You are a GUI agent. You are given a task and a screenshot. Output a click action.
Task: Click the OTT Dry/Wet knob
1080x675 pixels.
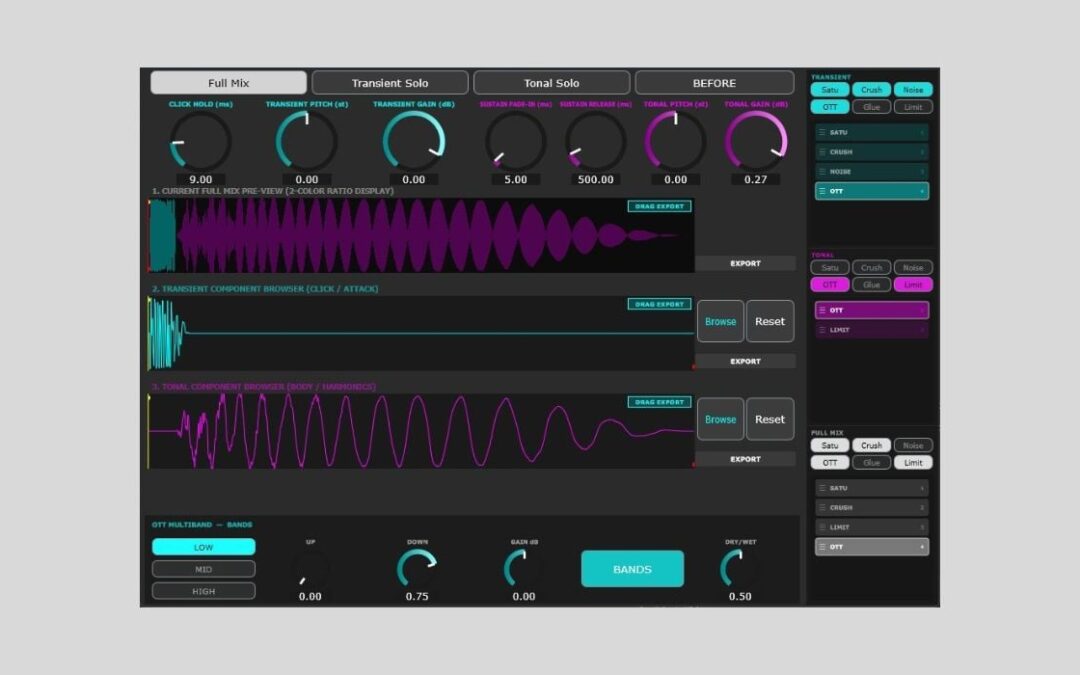740,568
